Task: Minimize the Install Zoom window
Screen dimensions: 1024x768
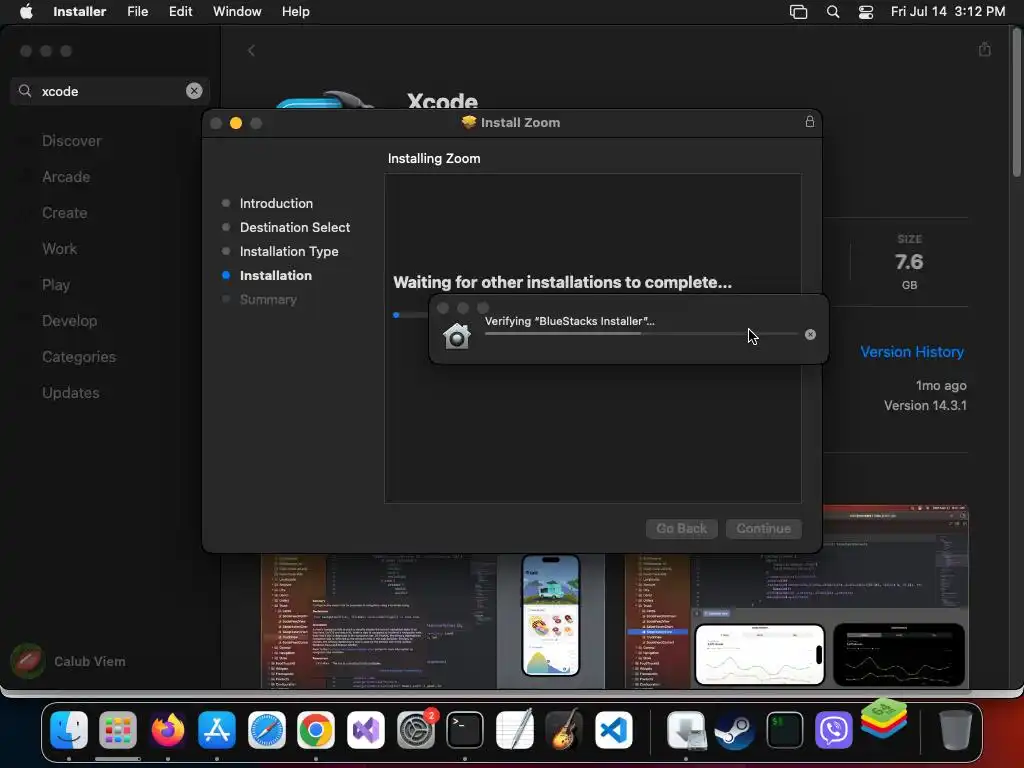Action: [236, 123]
